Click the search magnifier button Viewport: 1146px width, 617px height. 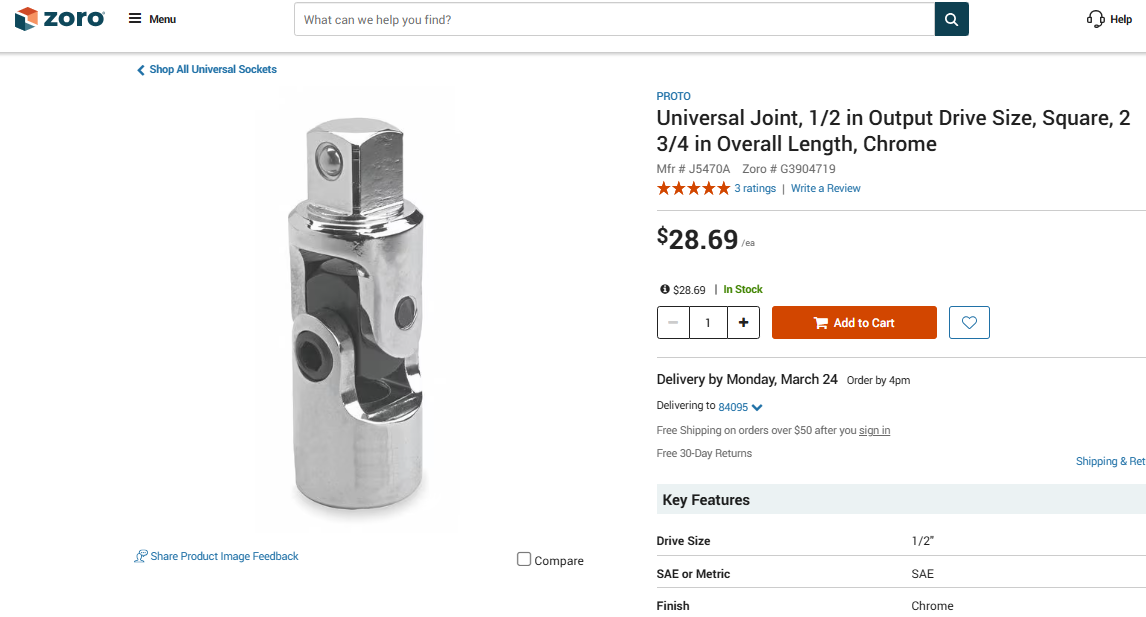[x=951, y=19]
